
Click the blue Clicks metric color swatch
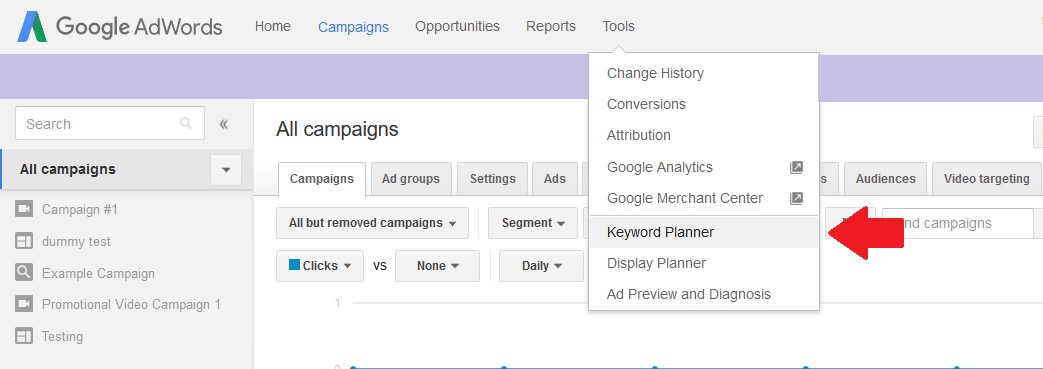click(295, 265)
